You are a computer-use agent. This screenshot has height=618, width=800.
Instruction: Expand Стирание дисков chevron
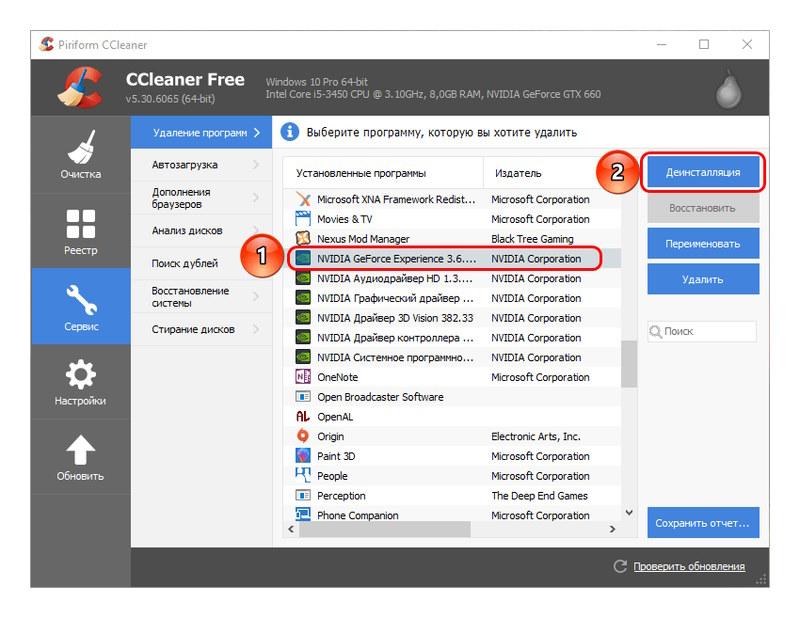256,329
